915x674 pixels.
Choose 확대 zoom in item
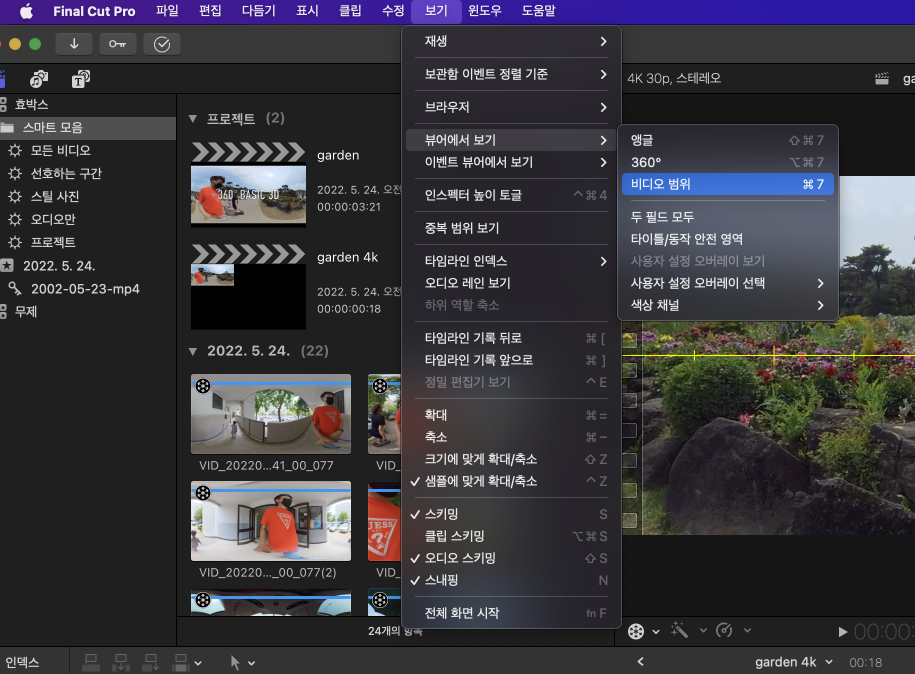pyautogui.click(x=511, y=415)
